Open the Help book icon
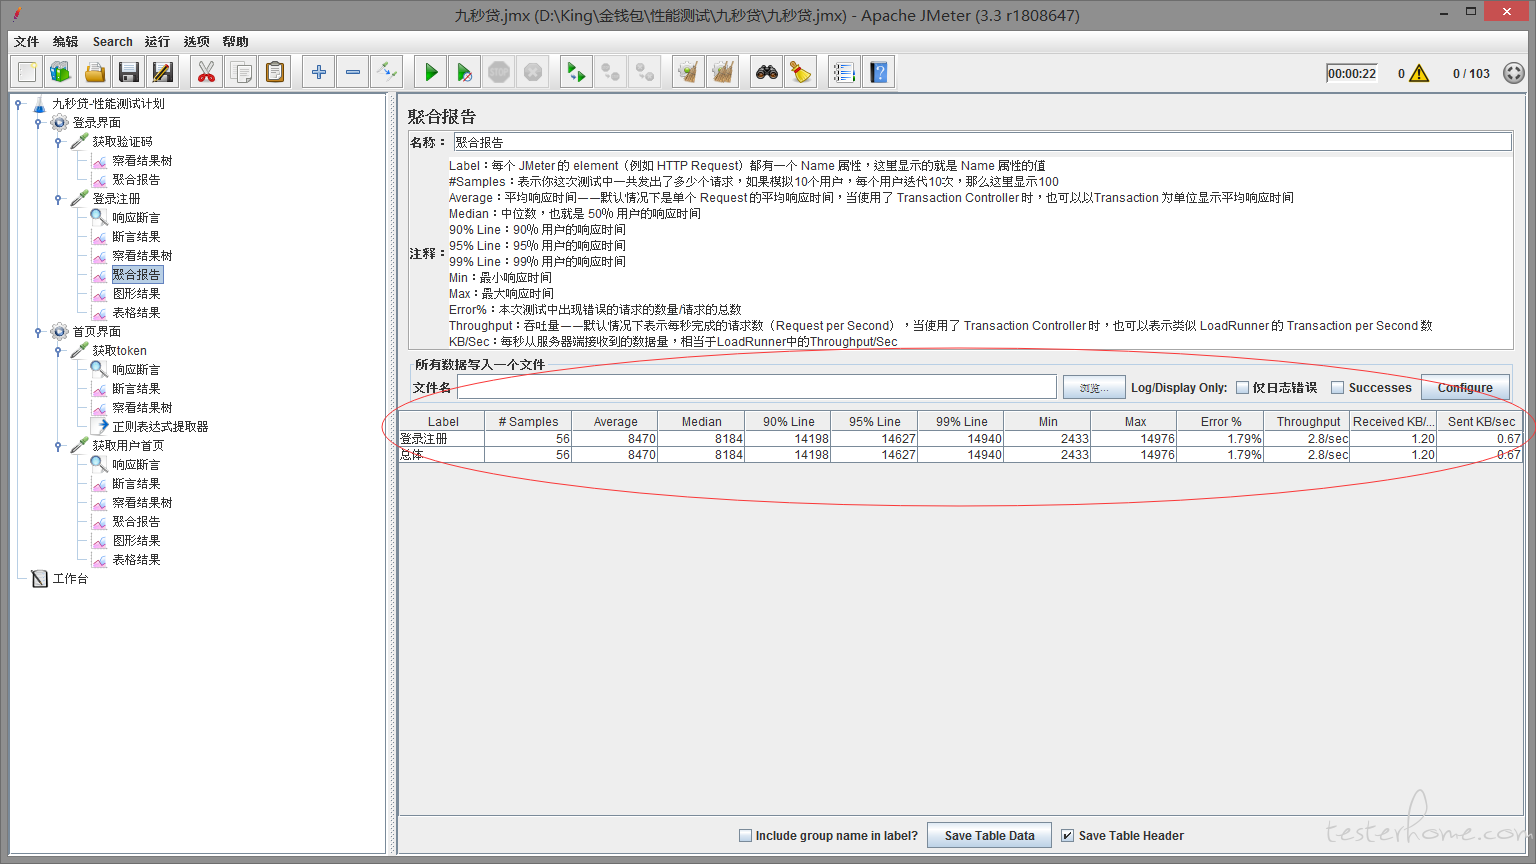The height and width of the screenshot is (864, 1536). (x=879, y=72)
